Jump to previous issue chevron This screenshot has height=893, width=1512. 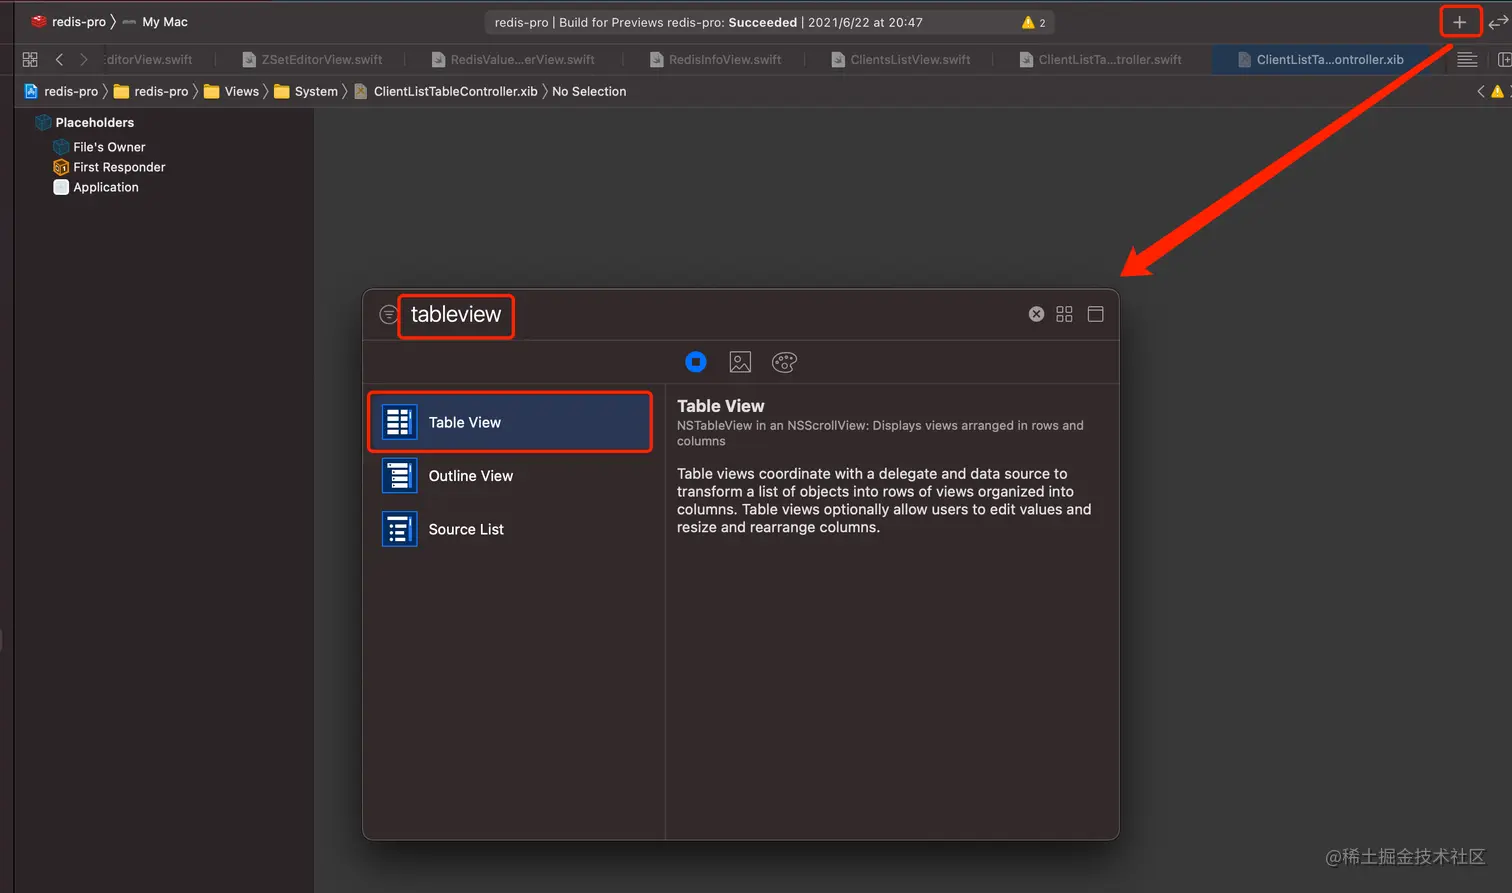point(1481,92)
